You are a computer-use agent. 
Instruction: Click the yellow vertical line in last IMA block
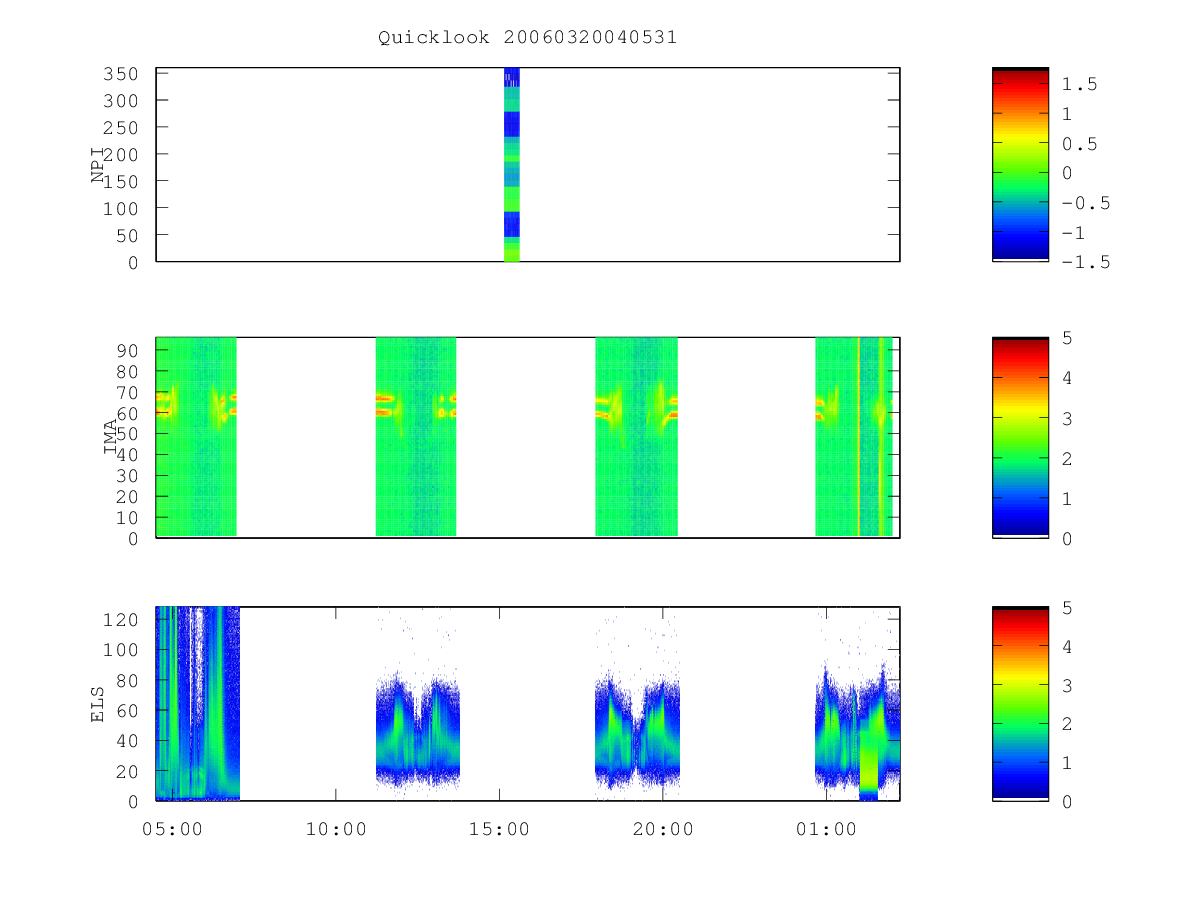[x=858, y=437]
